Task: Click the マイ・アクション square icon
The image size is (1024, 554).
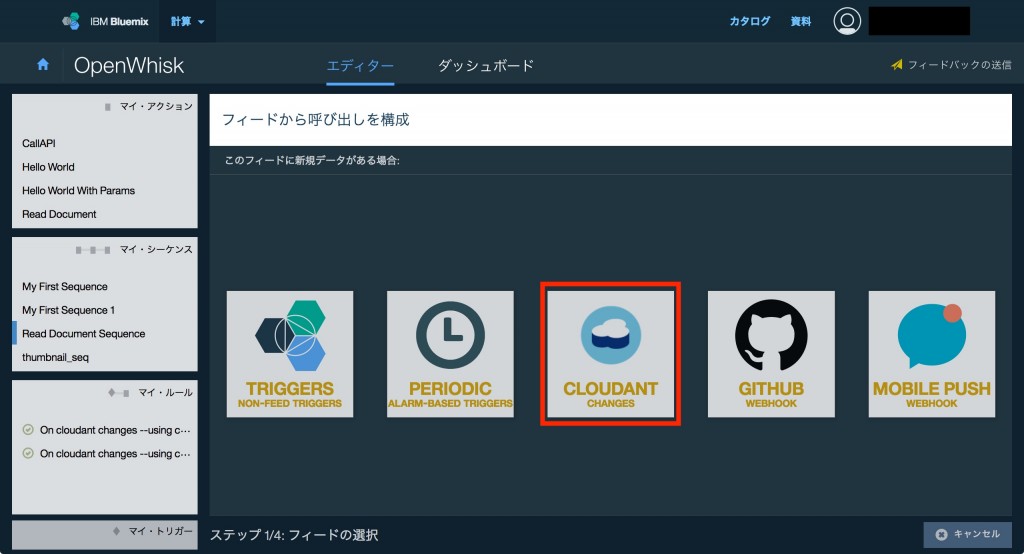Action: (108, 106)
